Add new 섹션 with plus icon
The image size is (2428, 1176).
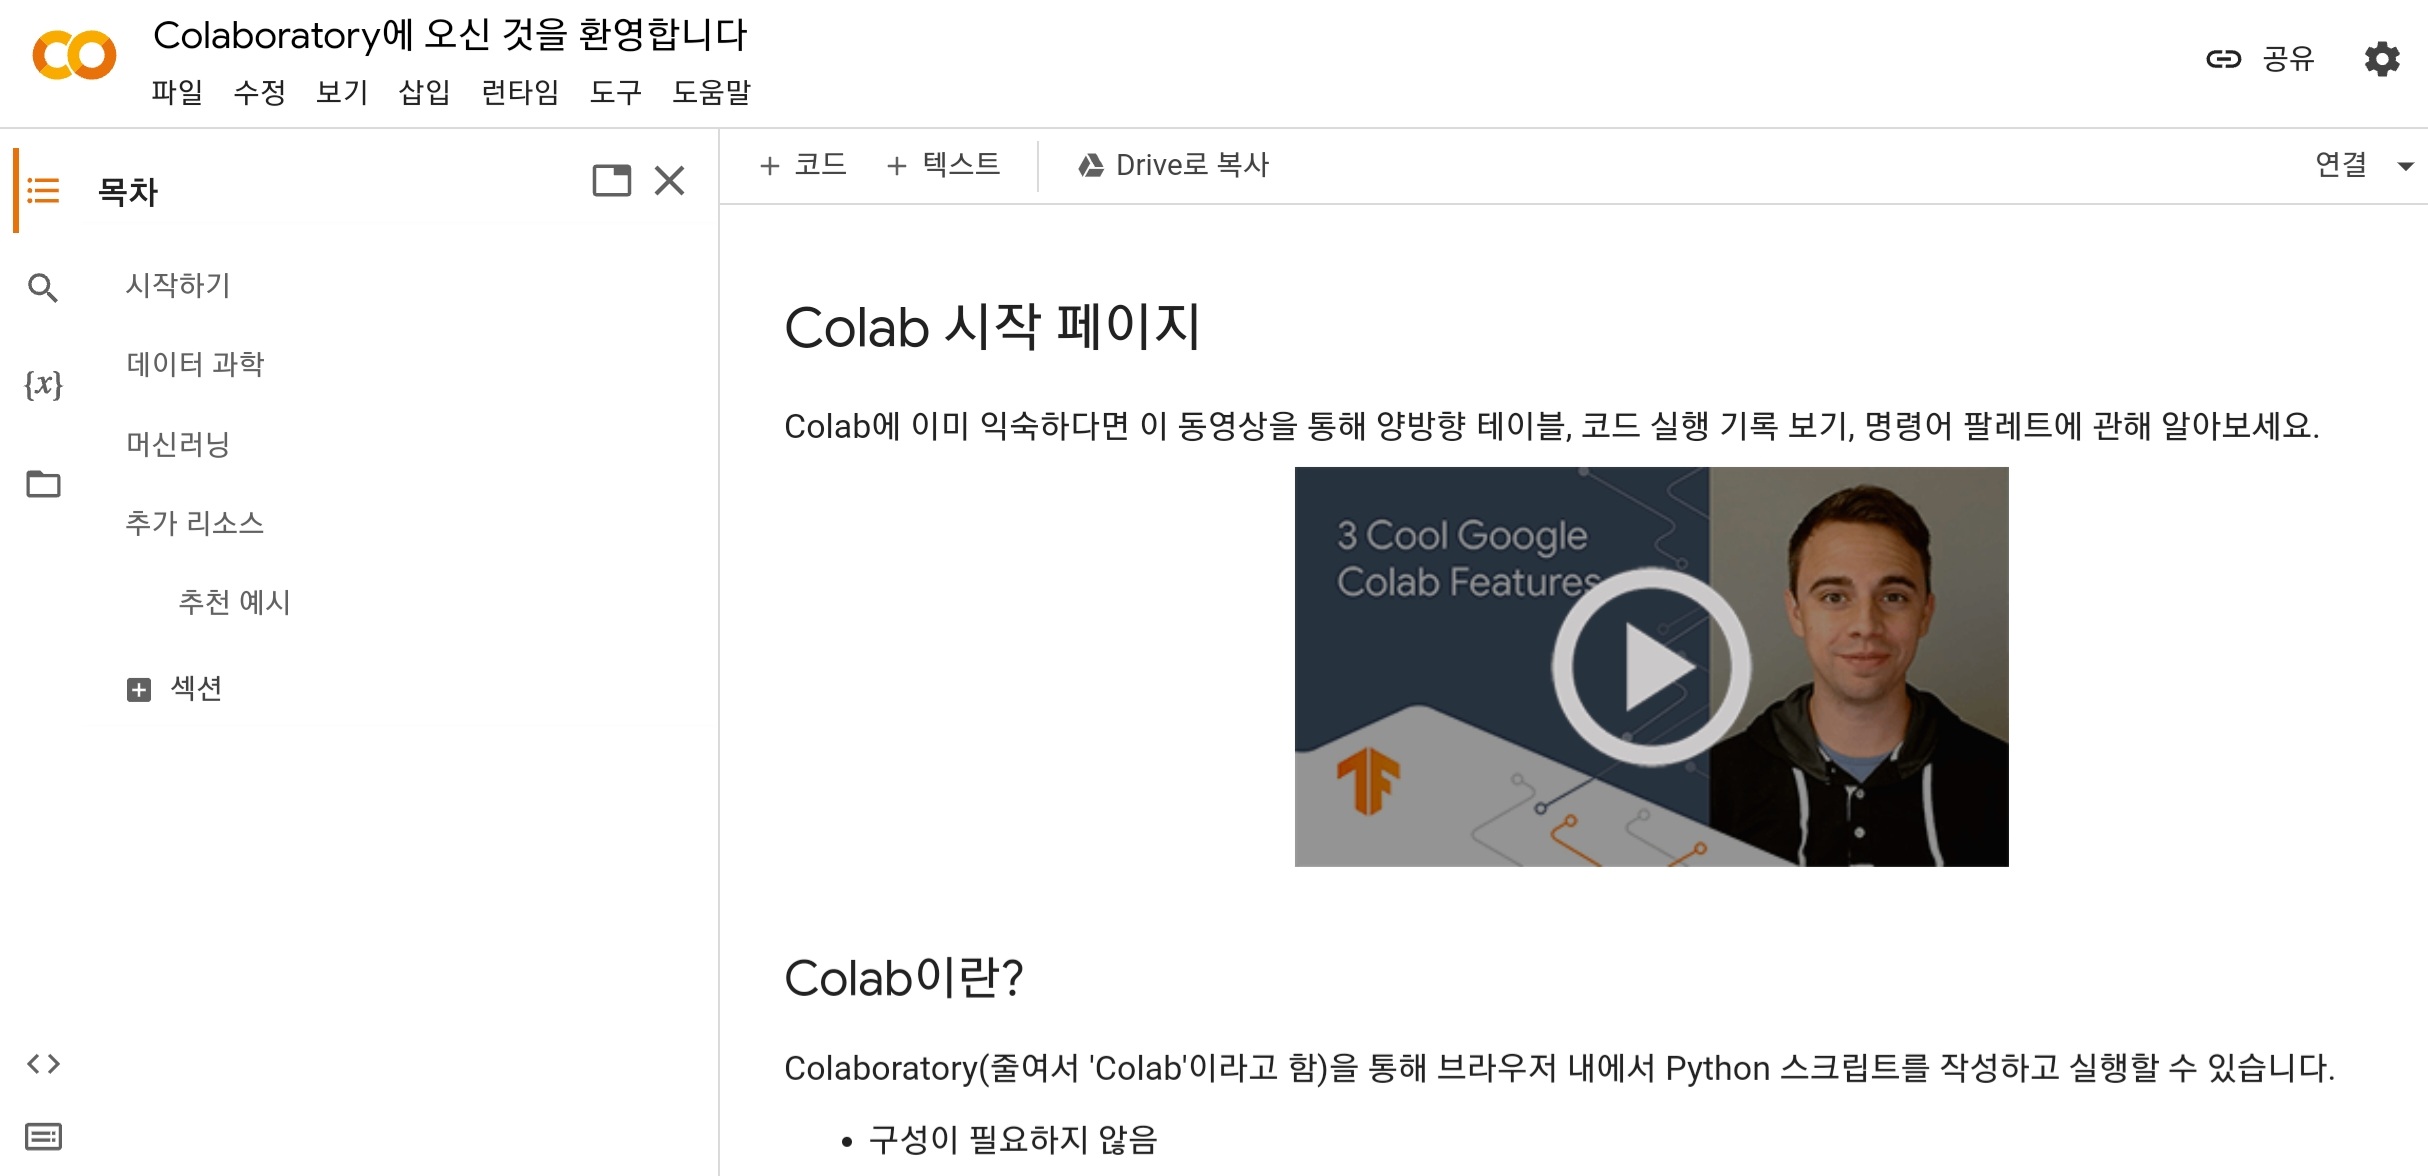pos(139,689)
